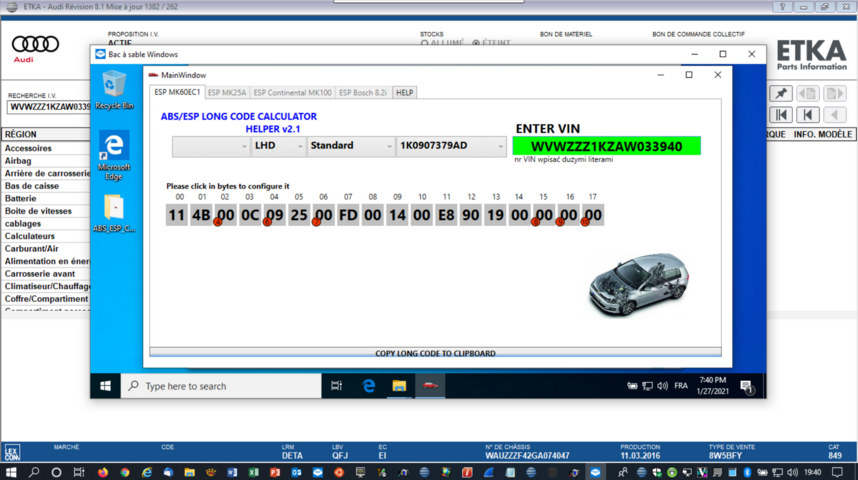Click the greyed ETKA back arrow button
The height and width of the screenshot is (480, 858).
[834, 115]
